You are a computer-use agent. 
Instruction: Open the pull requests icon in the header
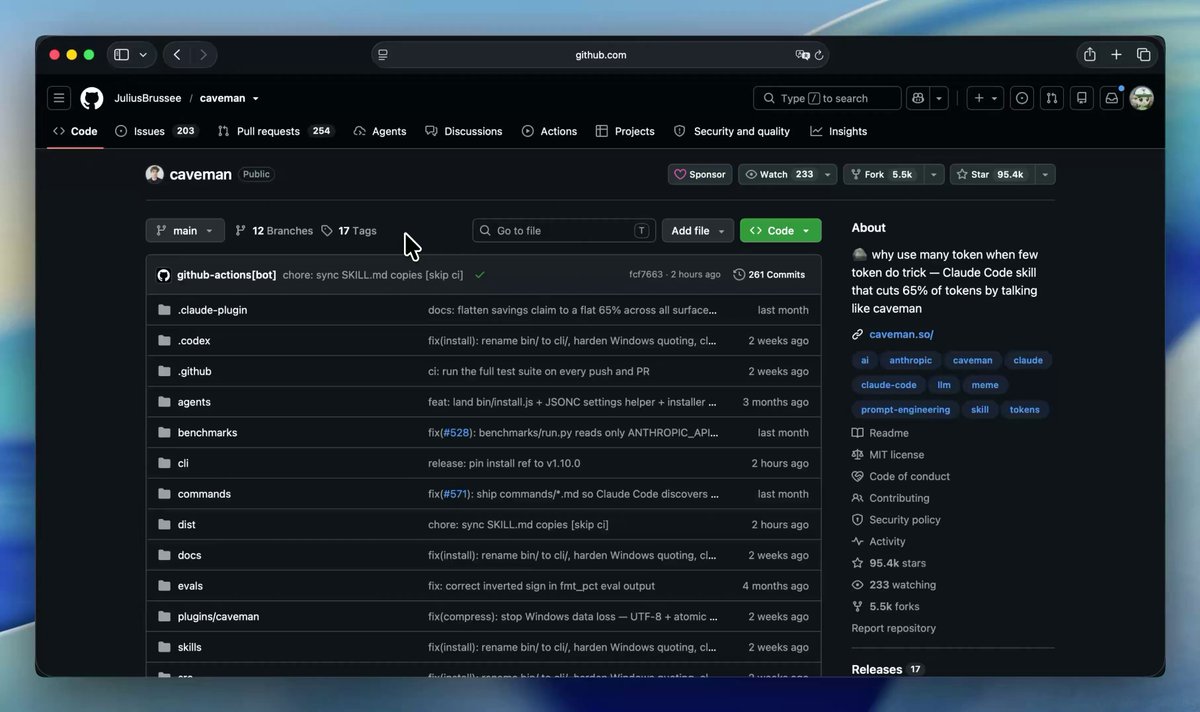click(1051, 98)
